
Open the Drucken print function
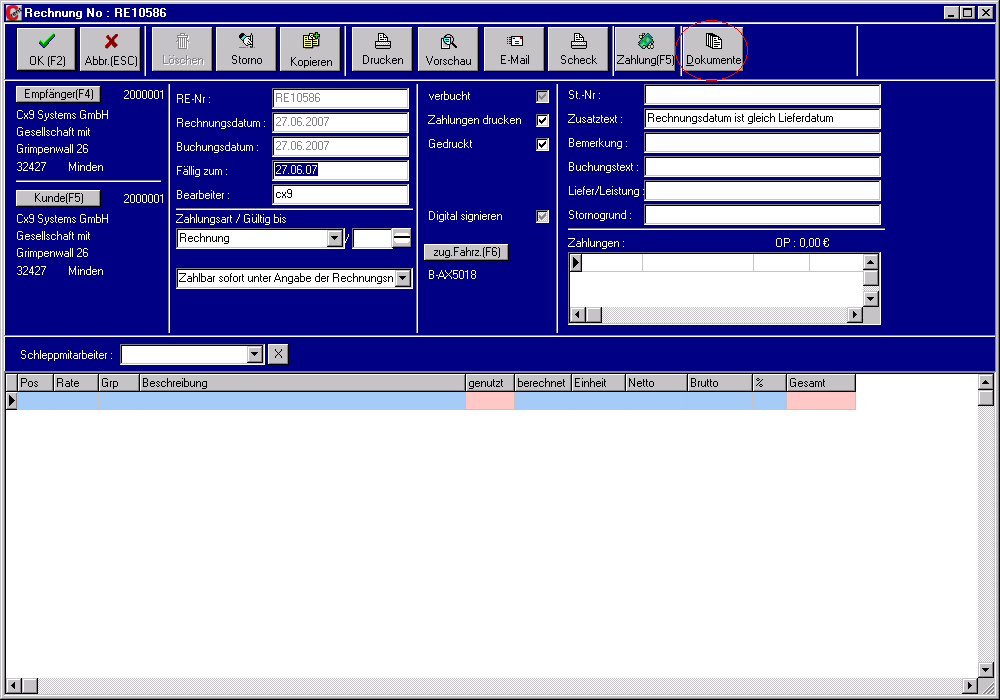click(382, 48)
